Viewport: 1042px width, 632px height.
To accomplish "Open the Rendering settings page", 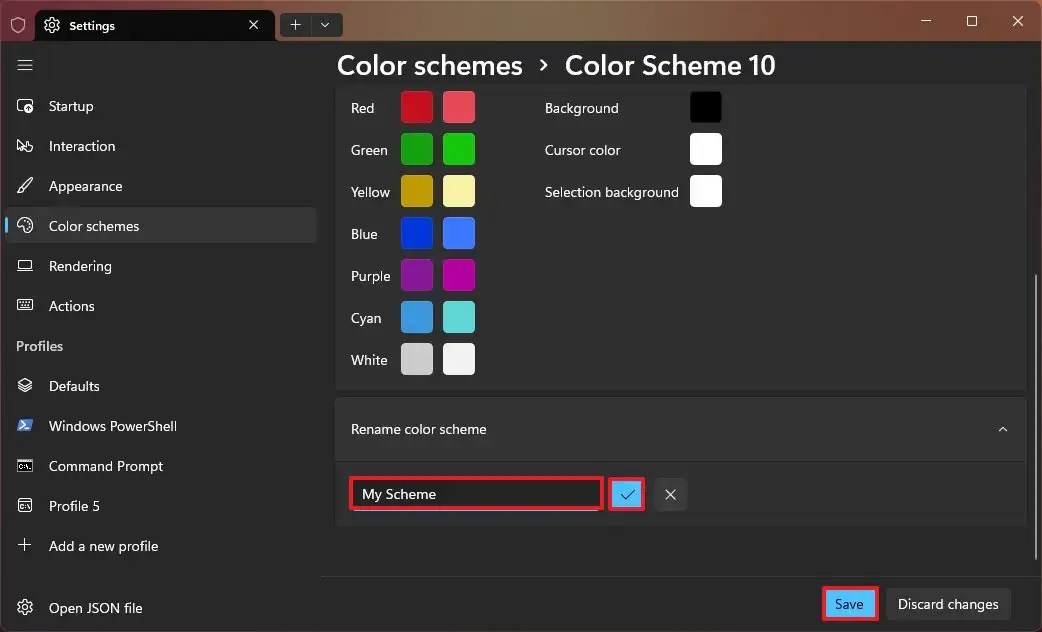I will point(80,266).
